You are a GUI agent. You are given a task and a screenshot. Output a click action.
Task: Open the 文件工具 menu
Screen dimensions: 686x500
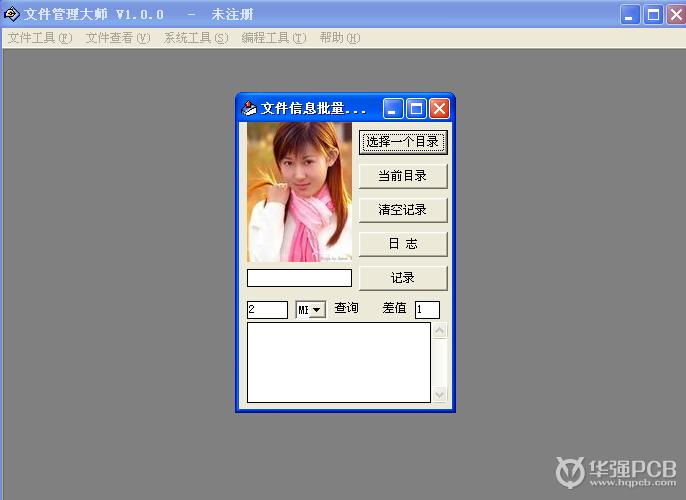tap(40, 38)
